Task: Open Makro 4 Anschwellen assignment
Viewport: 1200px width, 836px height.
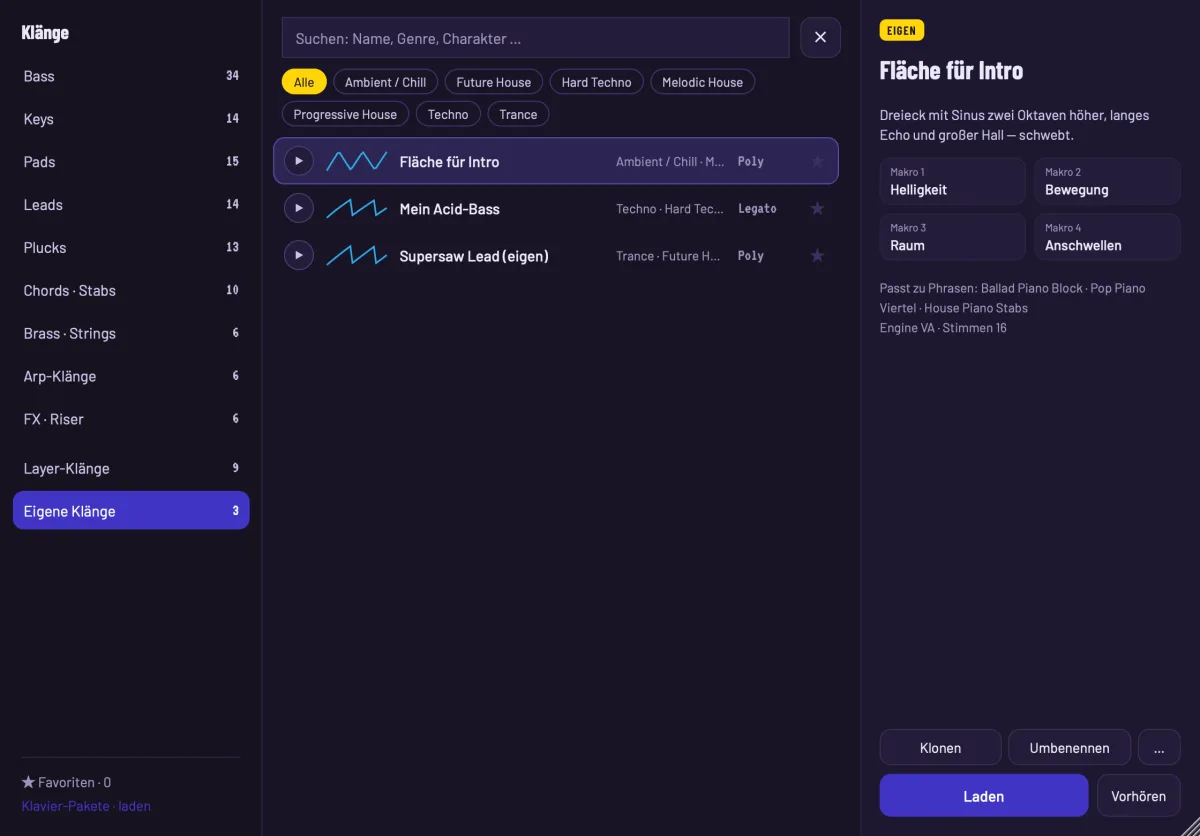Action: tap(1107, 237)
